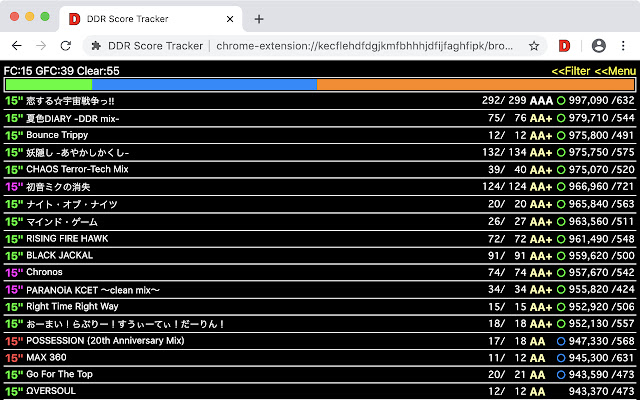
Task: Click the green FC segment of progress bar
Action: coord(49,84)
